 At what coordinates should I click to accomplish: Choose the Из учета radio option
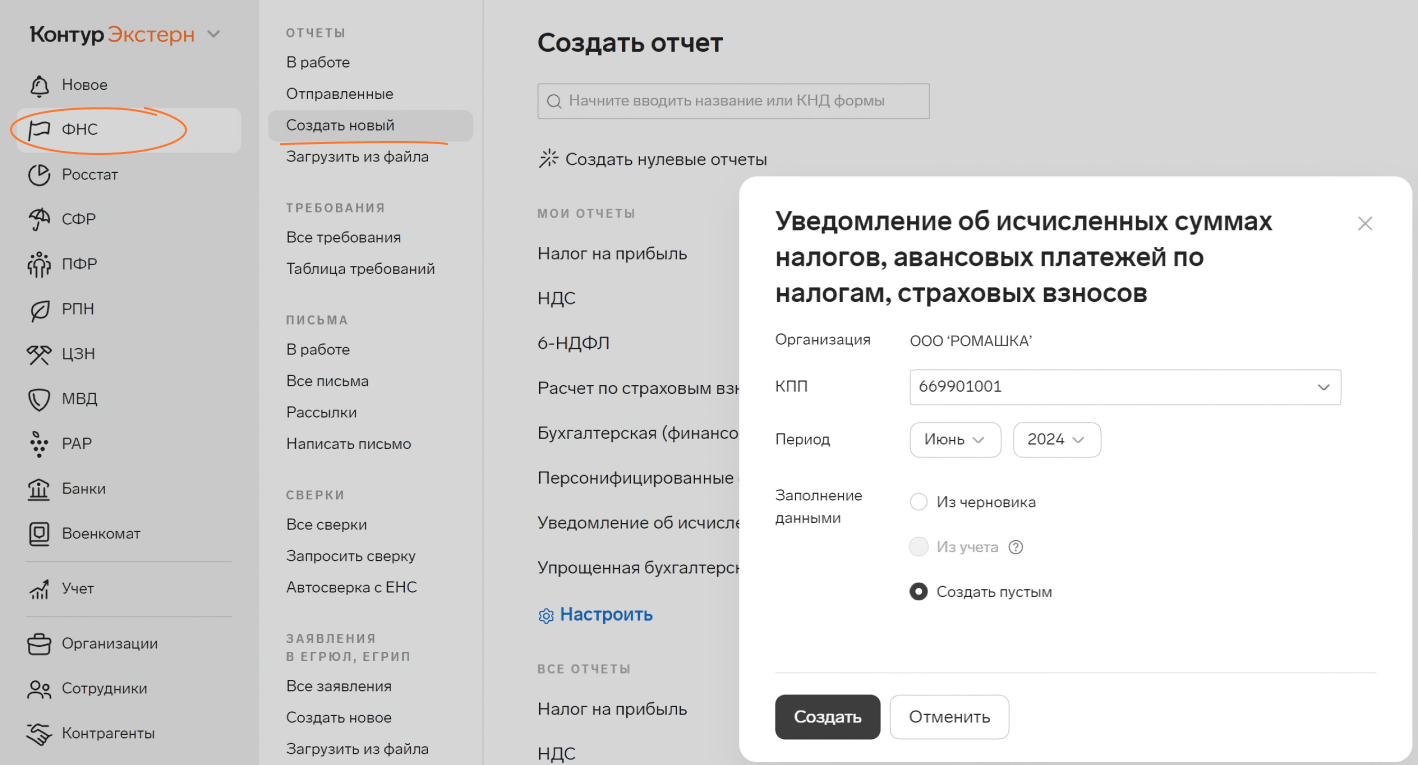point(918,547)
